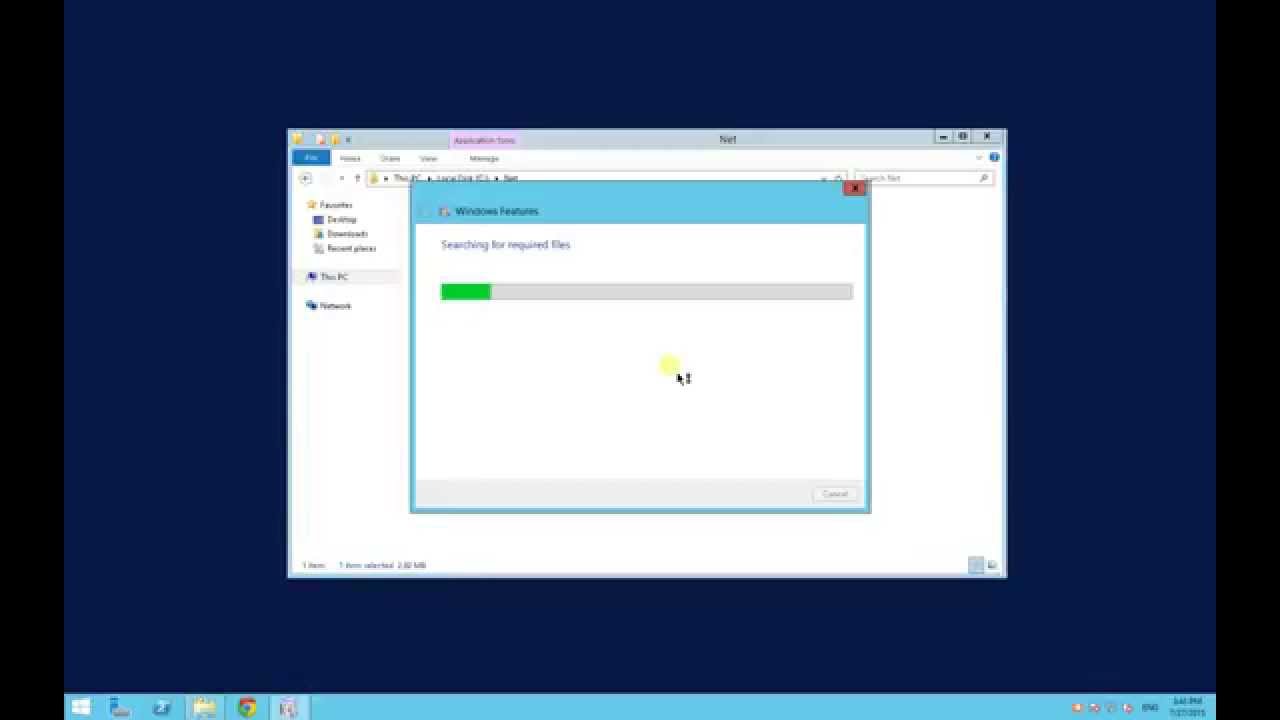Open Google Chrome from taskbar

247,707
